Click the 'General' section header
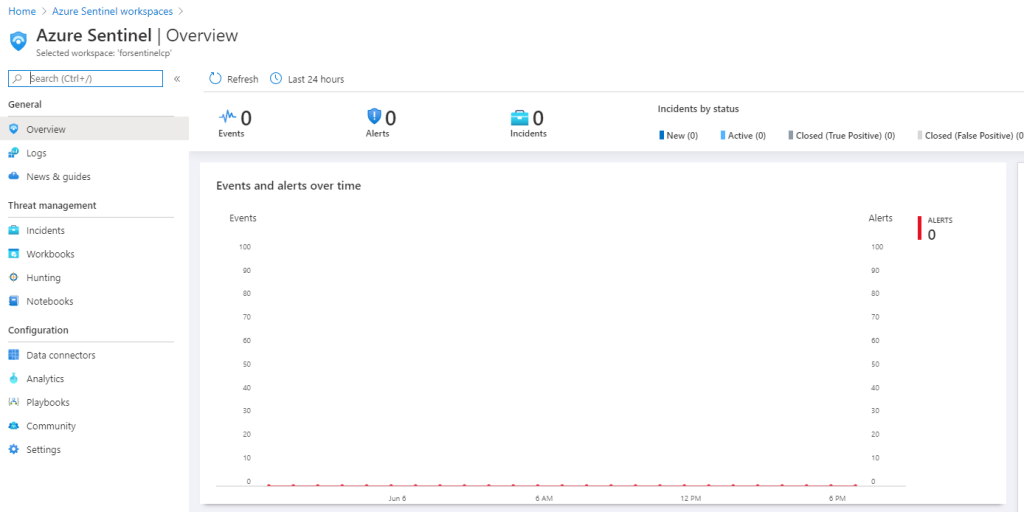This screenshot has height=512, width=1024. [25, 104]
